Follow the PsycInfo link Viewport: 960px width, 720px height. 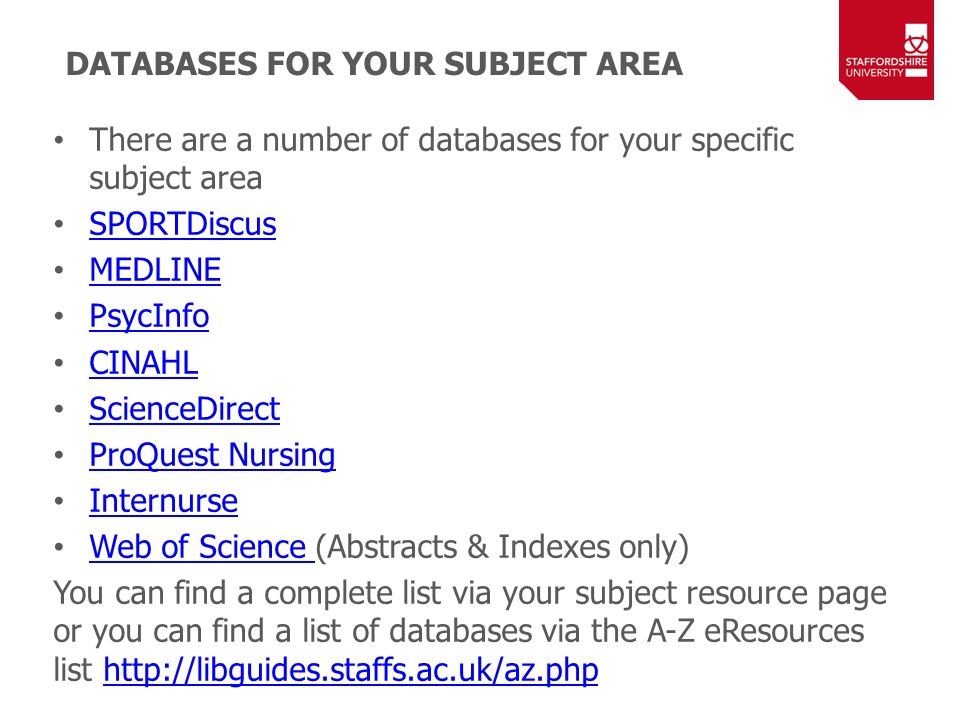(149, 317)
